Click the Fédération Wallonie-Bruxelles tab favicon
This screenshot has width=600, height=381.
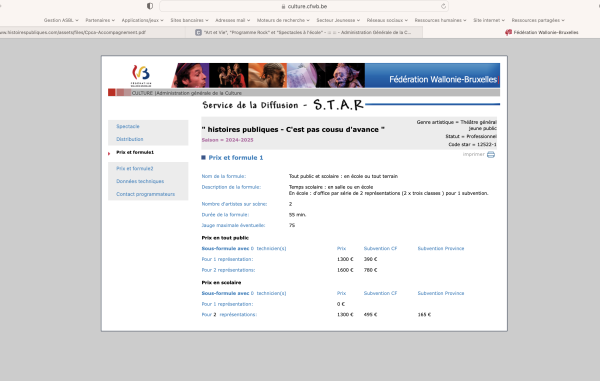508,33
